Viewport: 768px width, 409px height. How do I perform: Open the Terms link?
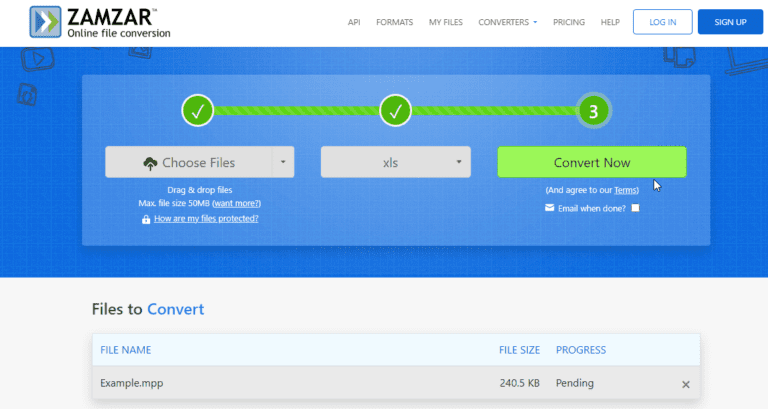click(x=626, y=190)
